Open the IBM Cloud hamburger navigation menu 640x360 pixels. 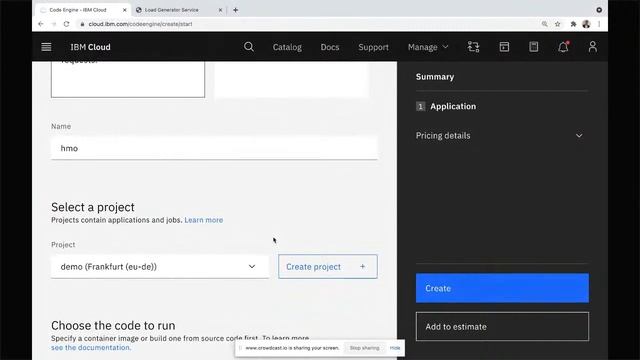pos(46,47)
